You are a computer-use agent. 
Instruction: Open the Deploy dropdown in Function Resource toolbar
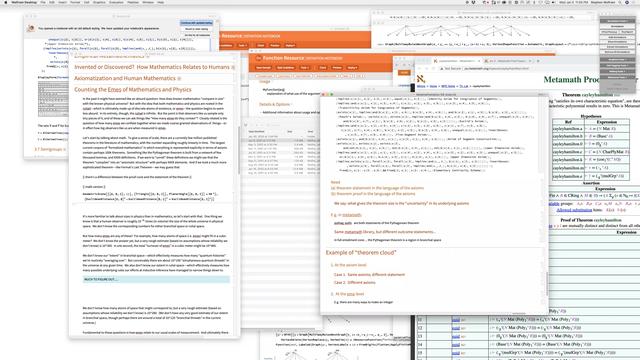pyautogui.click(x=352, y=67)
